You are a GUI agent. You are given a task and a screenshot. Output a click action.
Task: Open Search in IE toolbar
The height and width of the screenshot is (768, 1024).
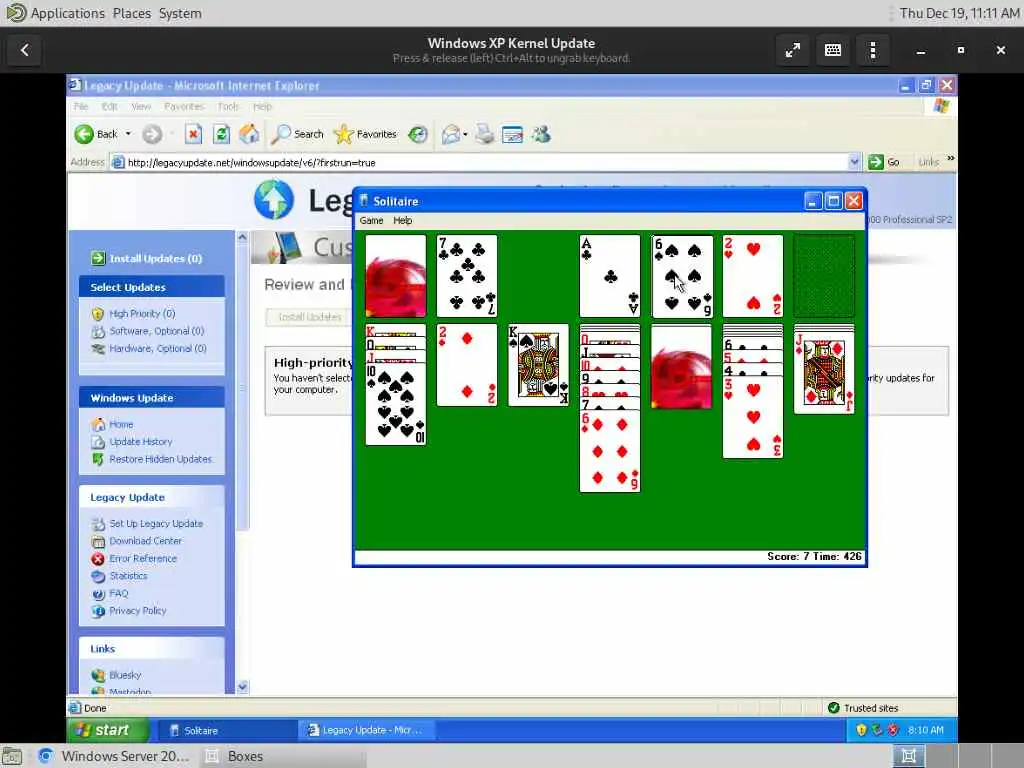(x=298, y=135)
